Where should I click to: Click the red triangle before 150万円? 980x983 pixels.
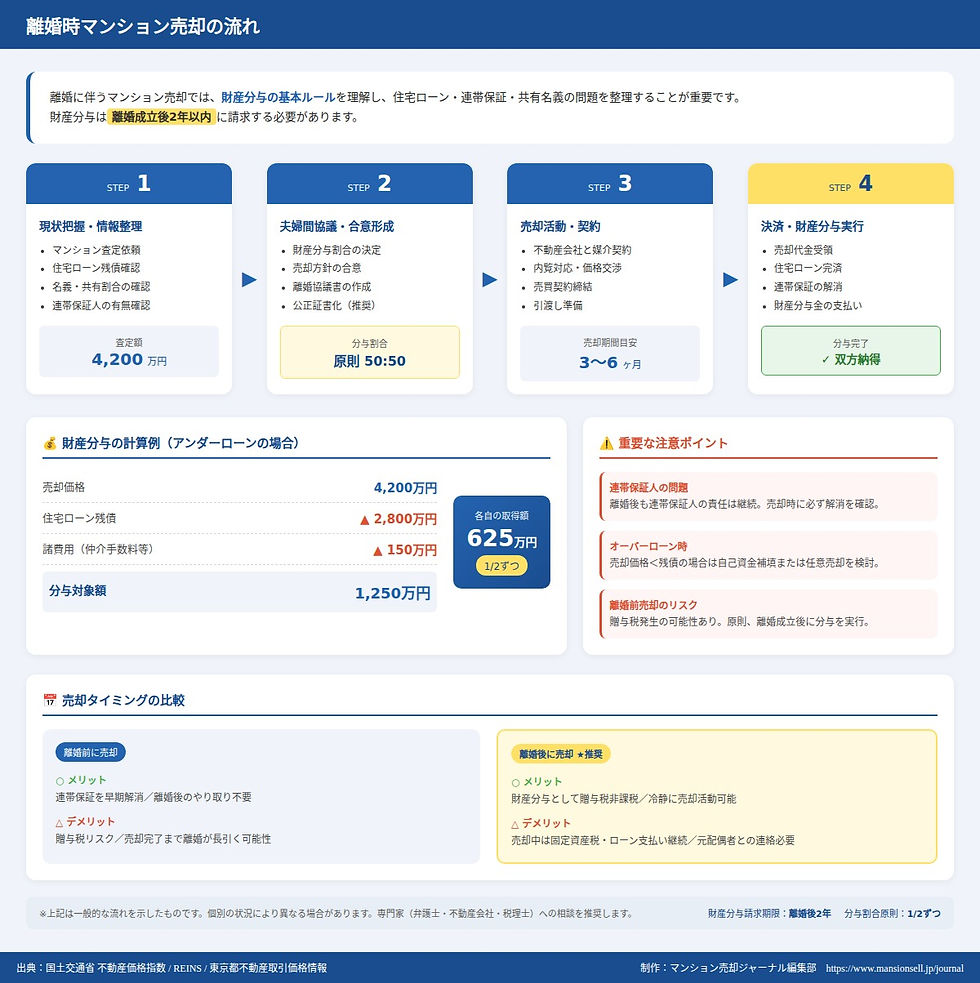377,551
